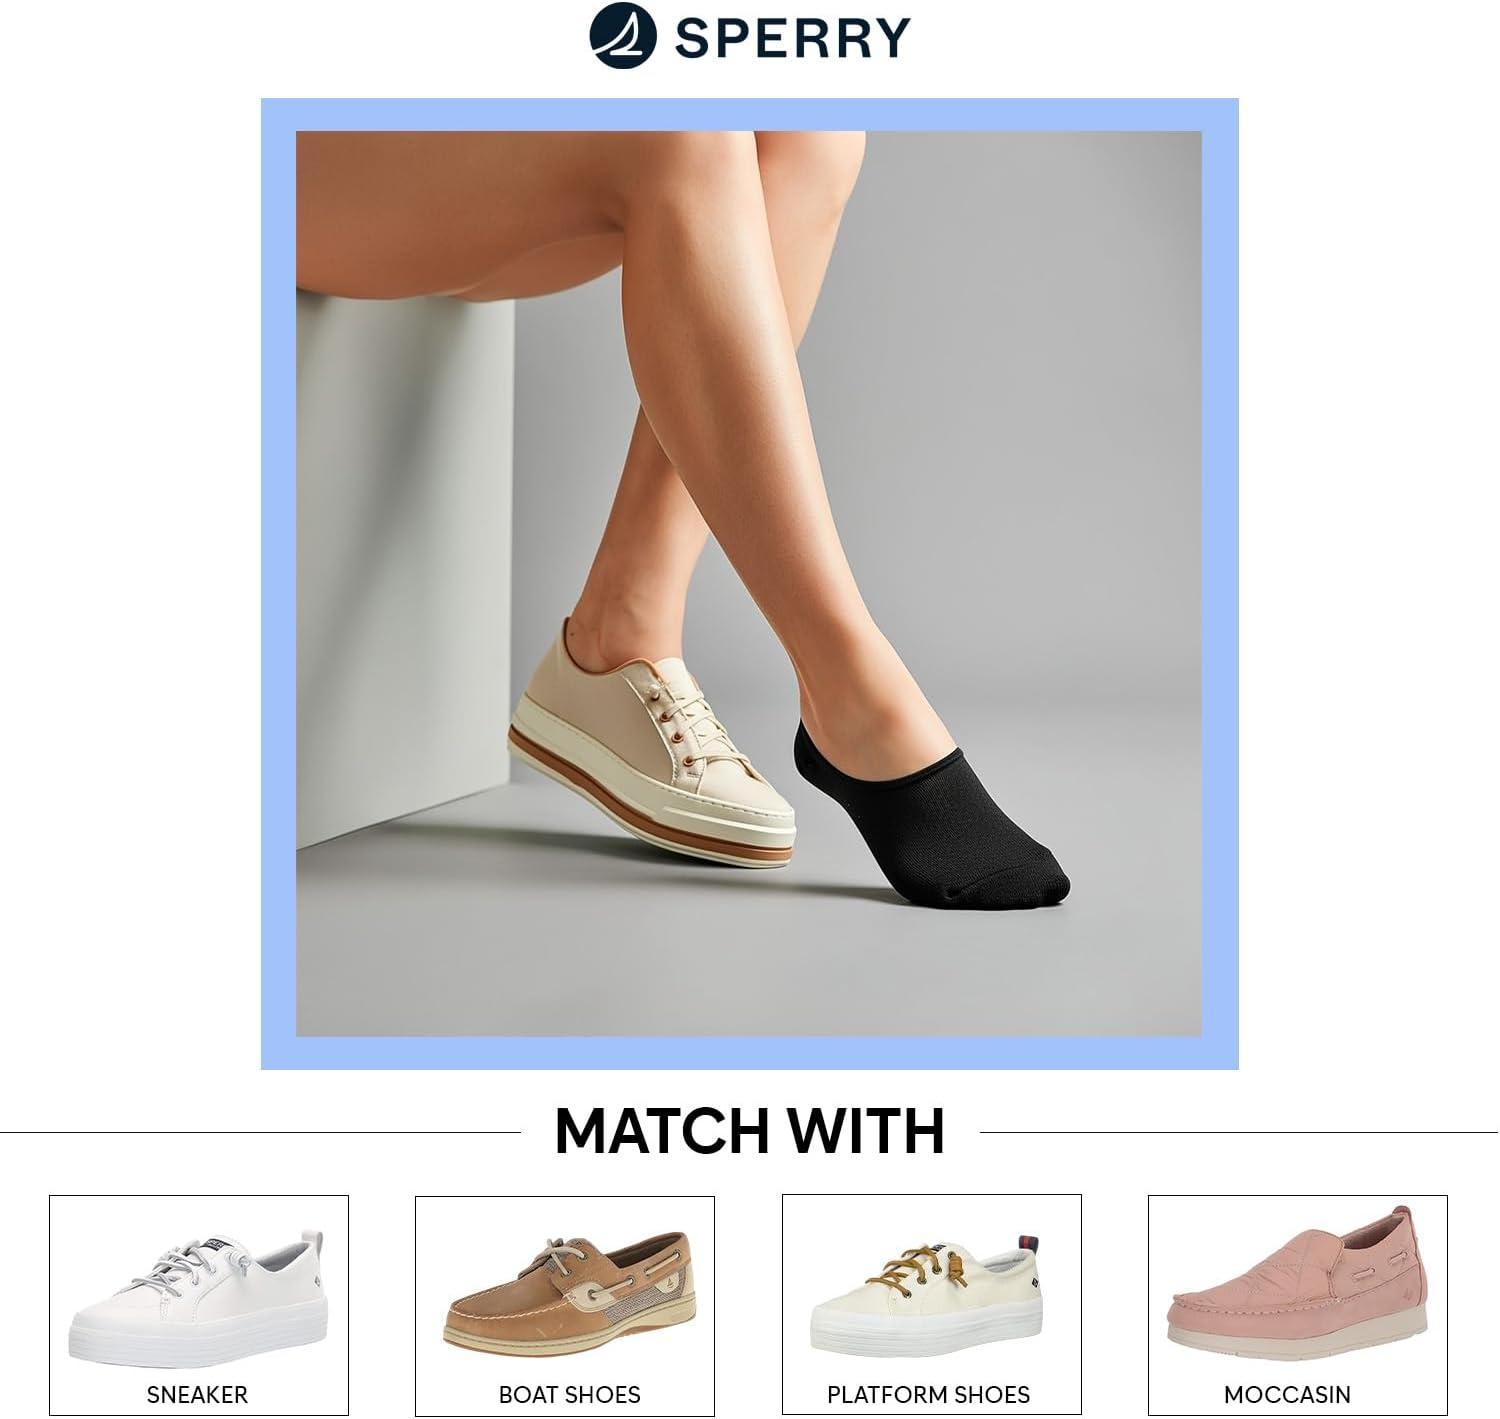The image size is (1500, 1419).
Task: Select the cream platform shoe thumbnail
Action: click(931, 1304)
